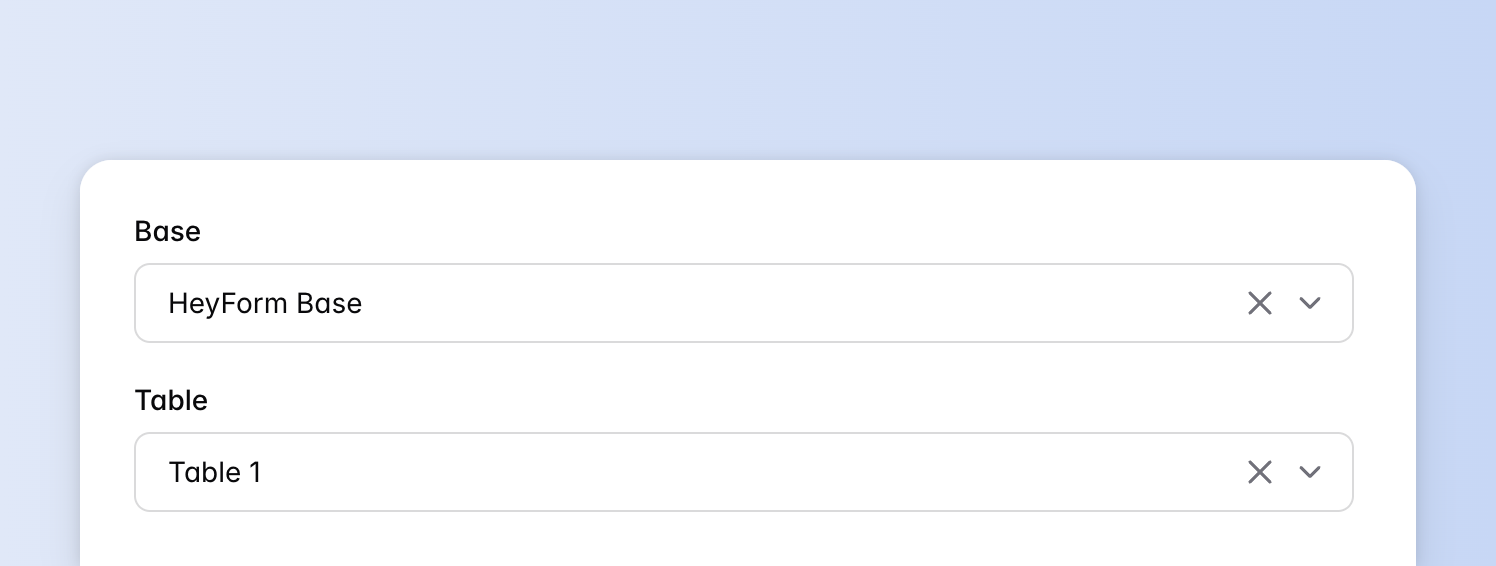Expand the Base dropdown chevron
This screenshot has height=566, width=1496.
1310,303
